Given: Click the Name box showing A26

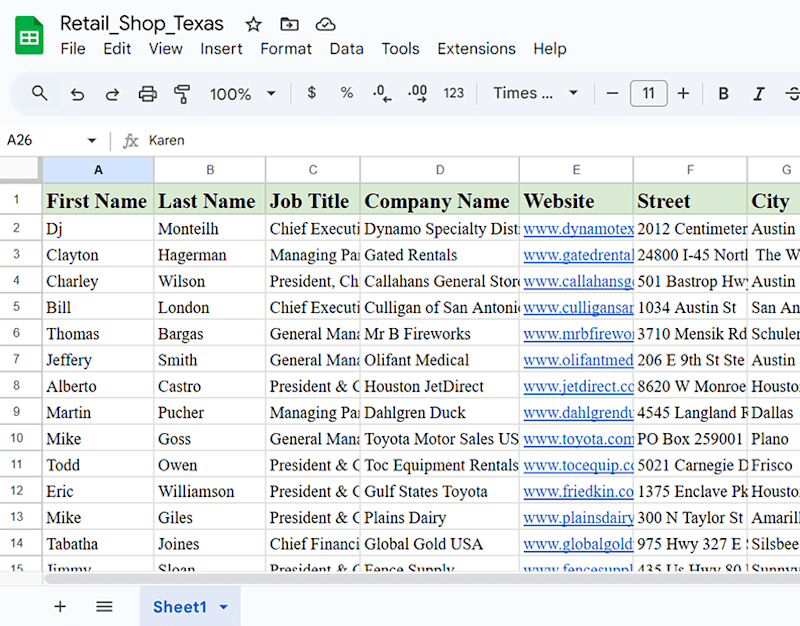Looking at the screenshot, I should (43, 140).
